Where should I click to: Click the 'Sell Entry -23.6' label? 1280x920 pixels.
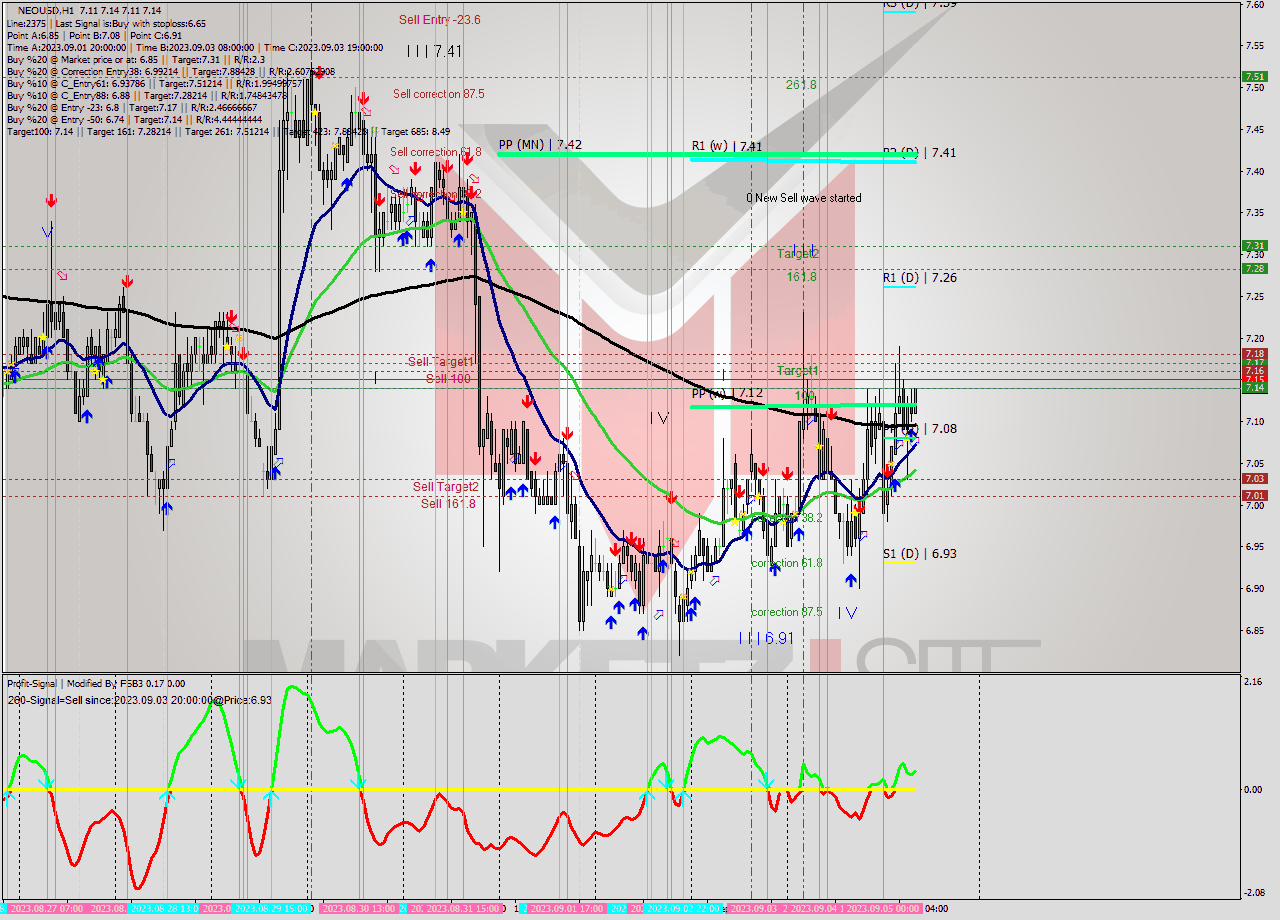[440, 19]
